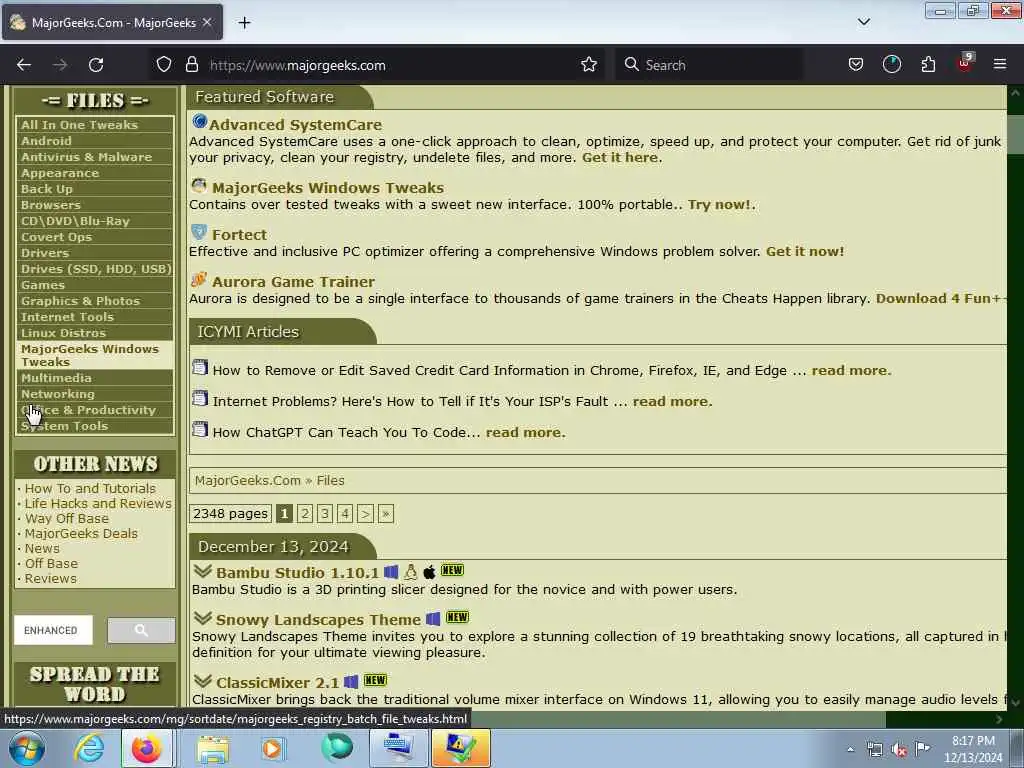This screenshot has height=768, width=1024.
Task: Bookmark this page with the star icon
Action: point(588,65)
